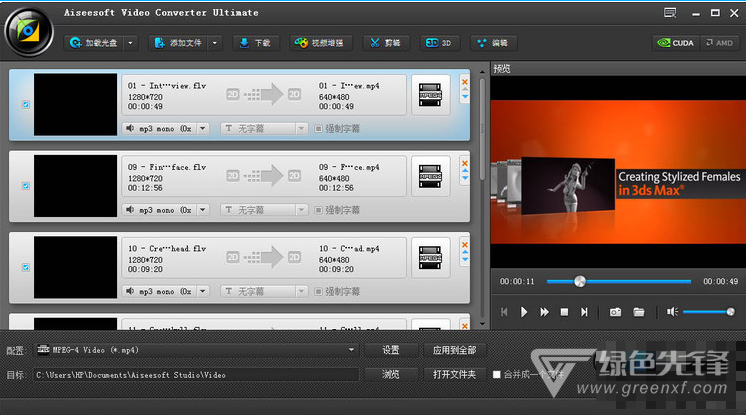
Task: Click the 应用到全部 apply to all button
Action: pyautogui.click(x=454, y=350)
